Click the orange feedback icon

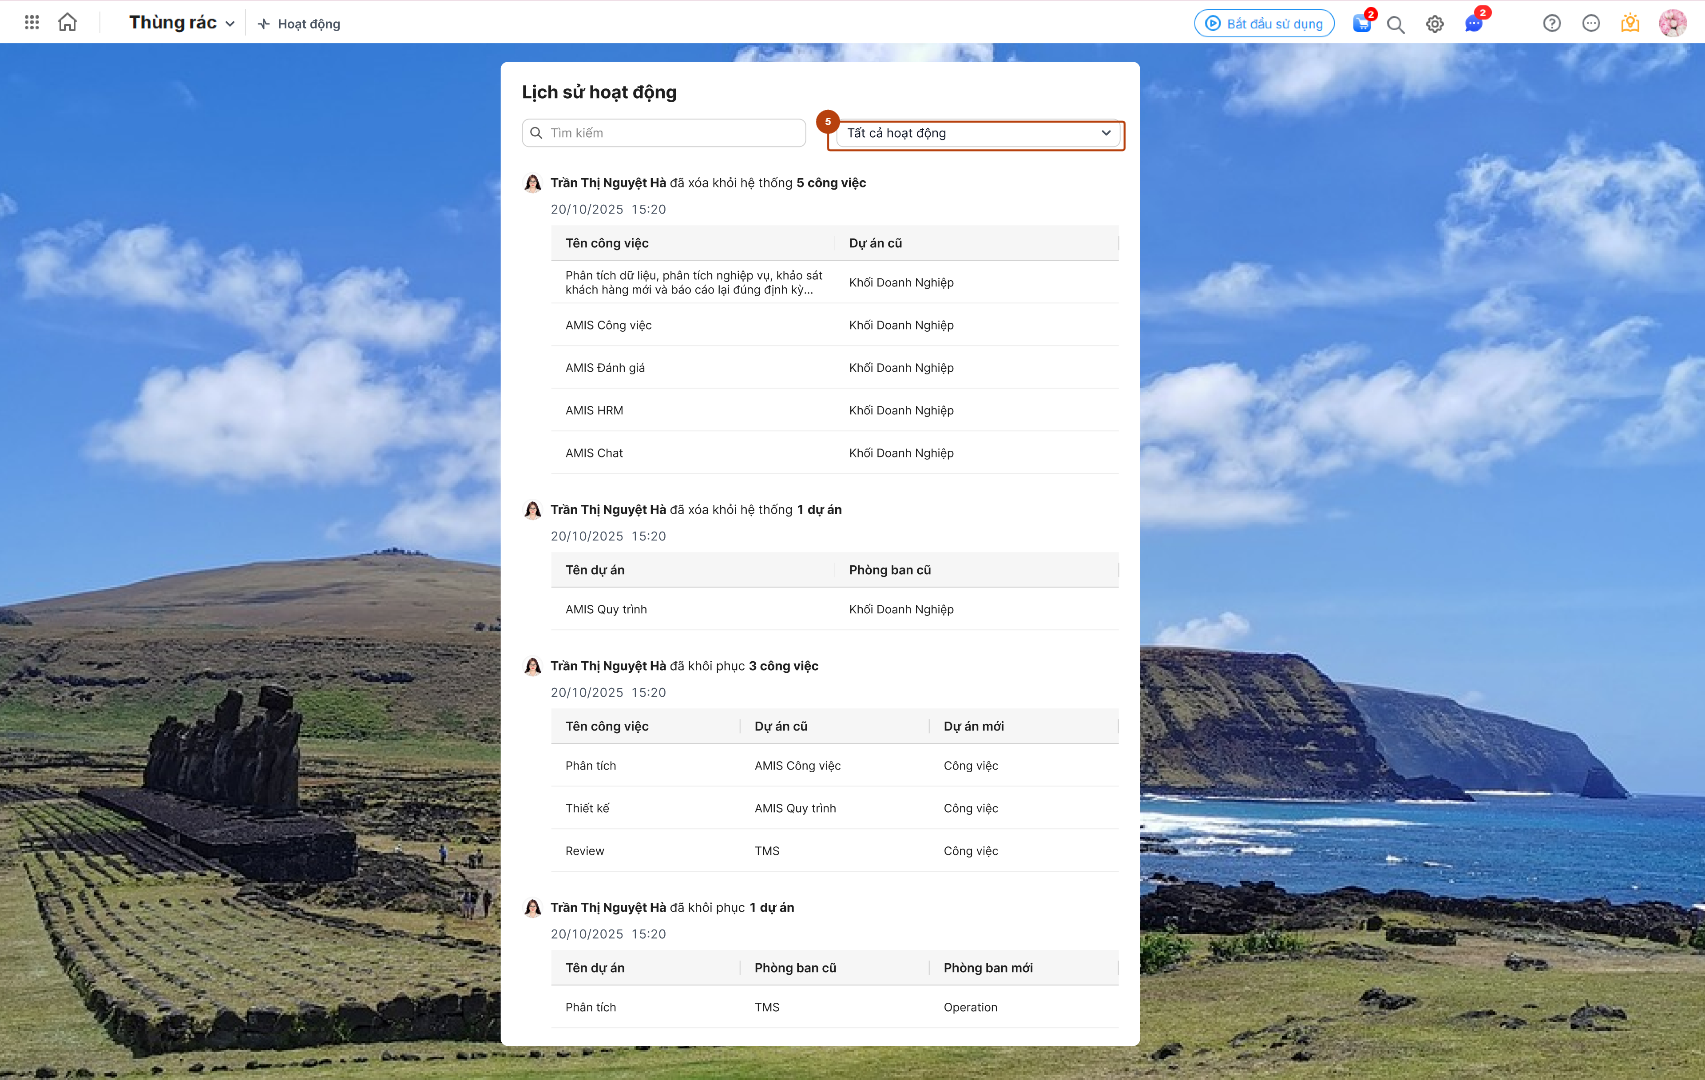1630,23
